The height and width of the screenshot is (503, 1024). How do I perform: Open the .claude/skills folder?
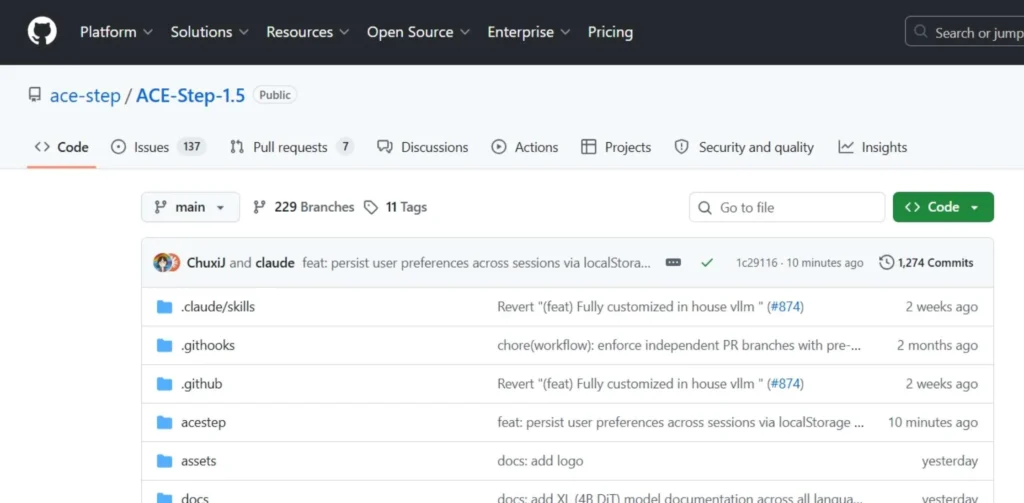click(217, 306)
